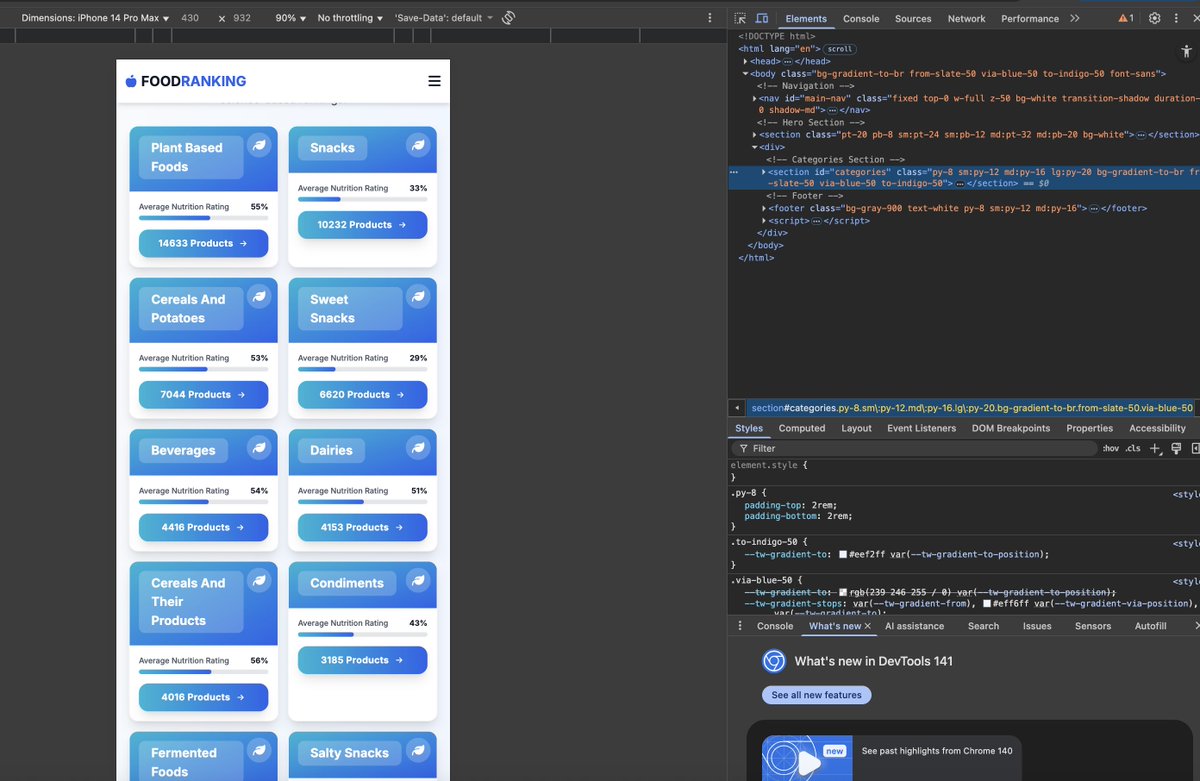This screenshot has height=781, width=1200.
Task: Click the leaf icon on Condiments card
Action: (418, 581)
